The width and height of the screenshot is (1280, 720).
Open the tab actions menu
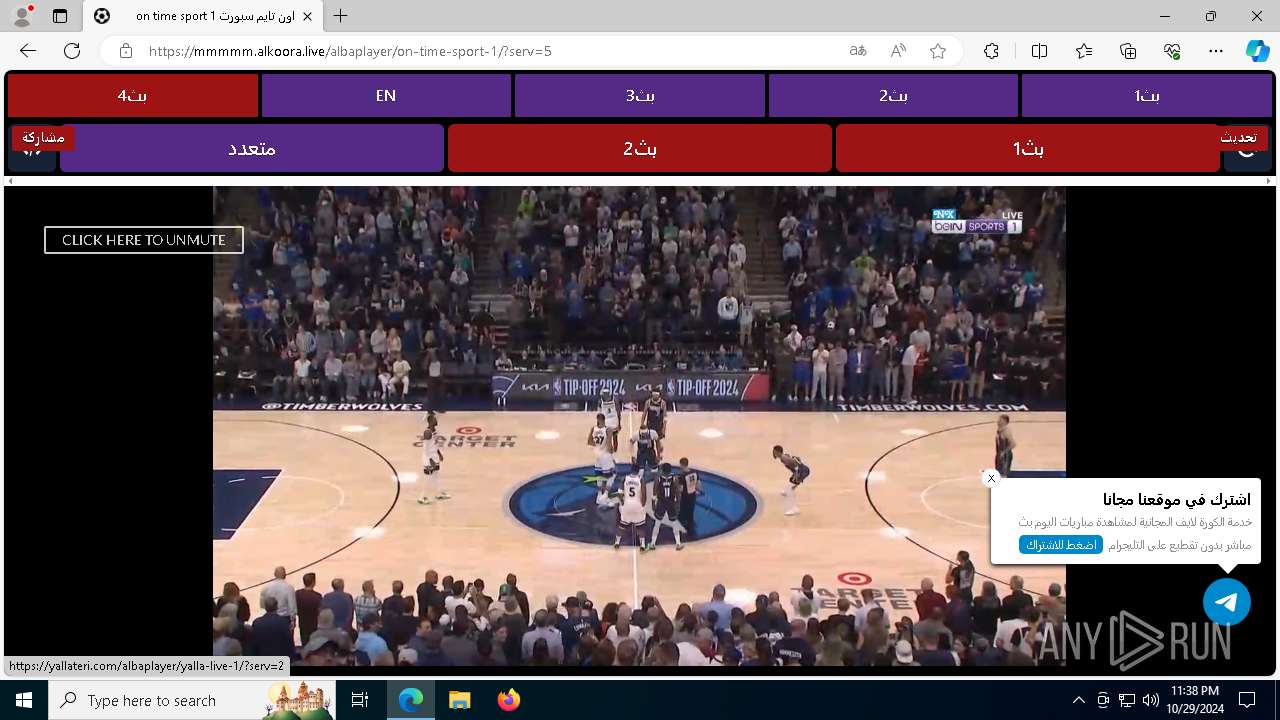[x=60, y=16]
